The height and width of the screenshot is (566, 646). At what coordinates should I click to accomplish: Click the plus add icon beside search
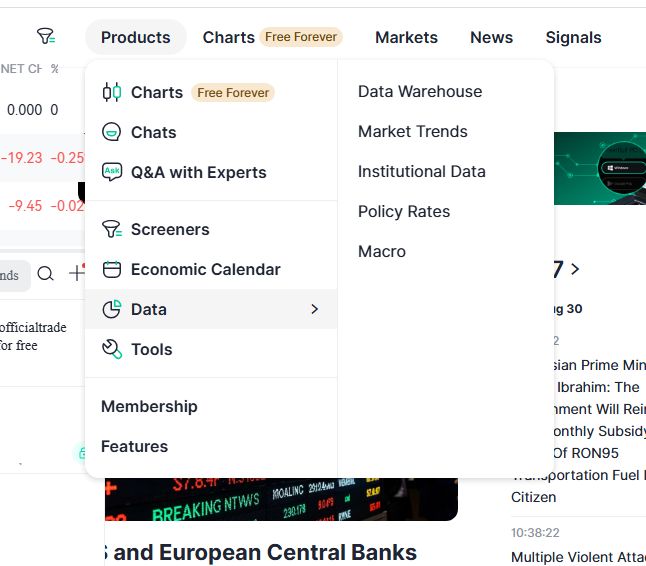pos(77,273)
